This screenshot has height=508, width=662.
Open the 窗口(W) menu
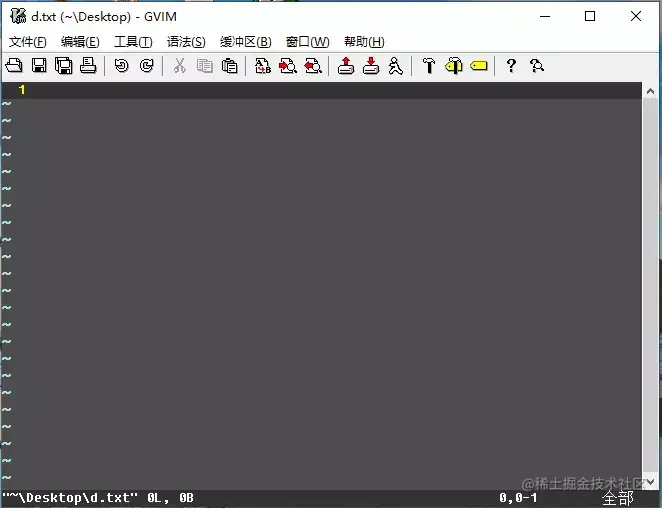click(308, 42)
